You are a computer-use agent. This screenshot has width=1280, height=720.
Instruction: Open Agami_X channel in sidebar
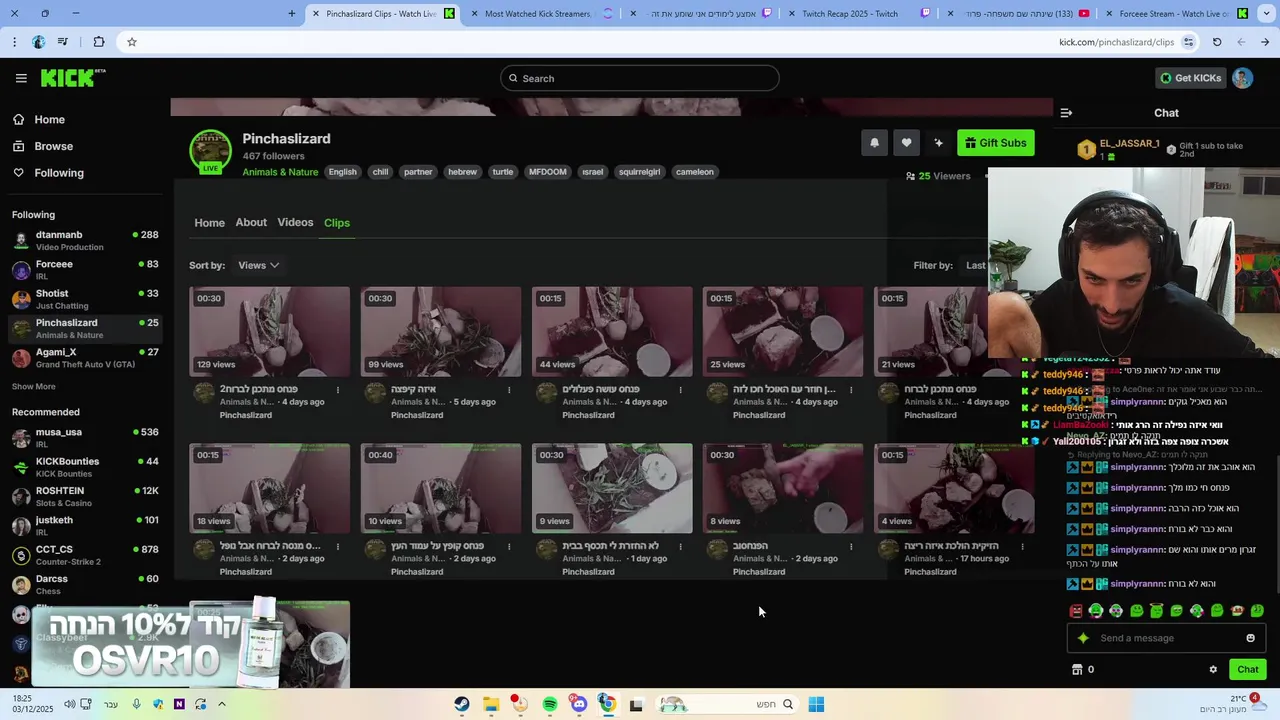(85, 358)
